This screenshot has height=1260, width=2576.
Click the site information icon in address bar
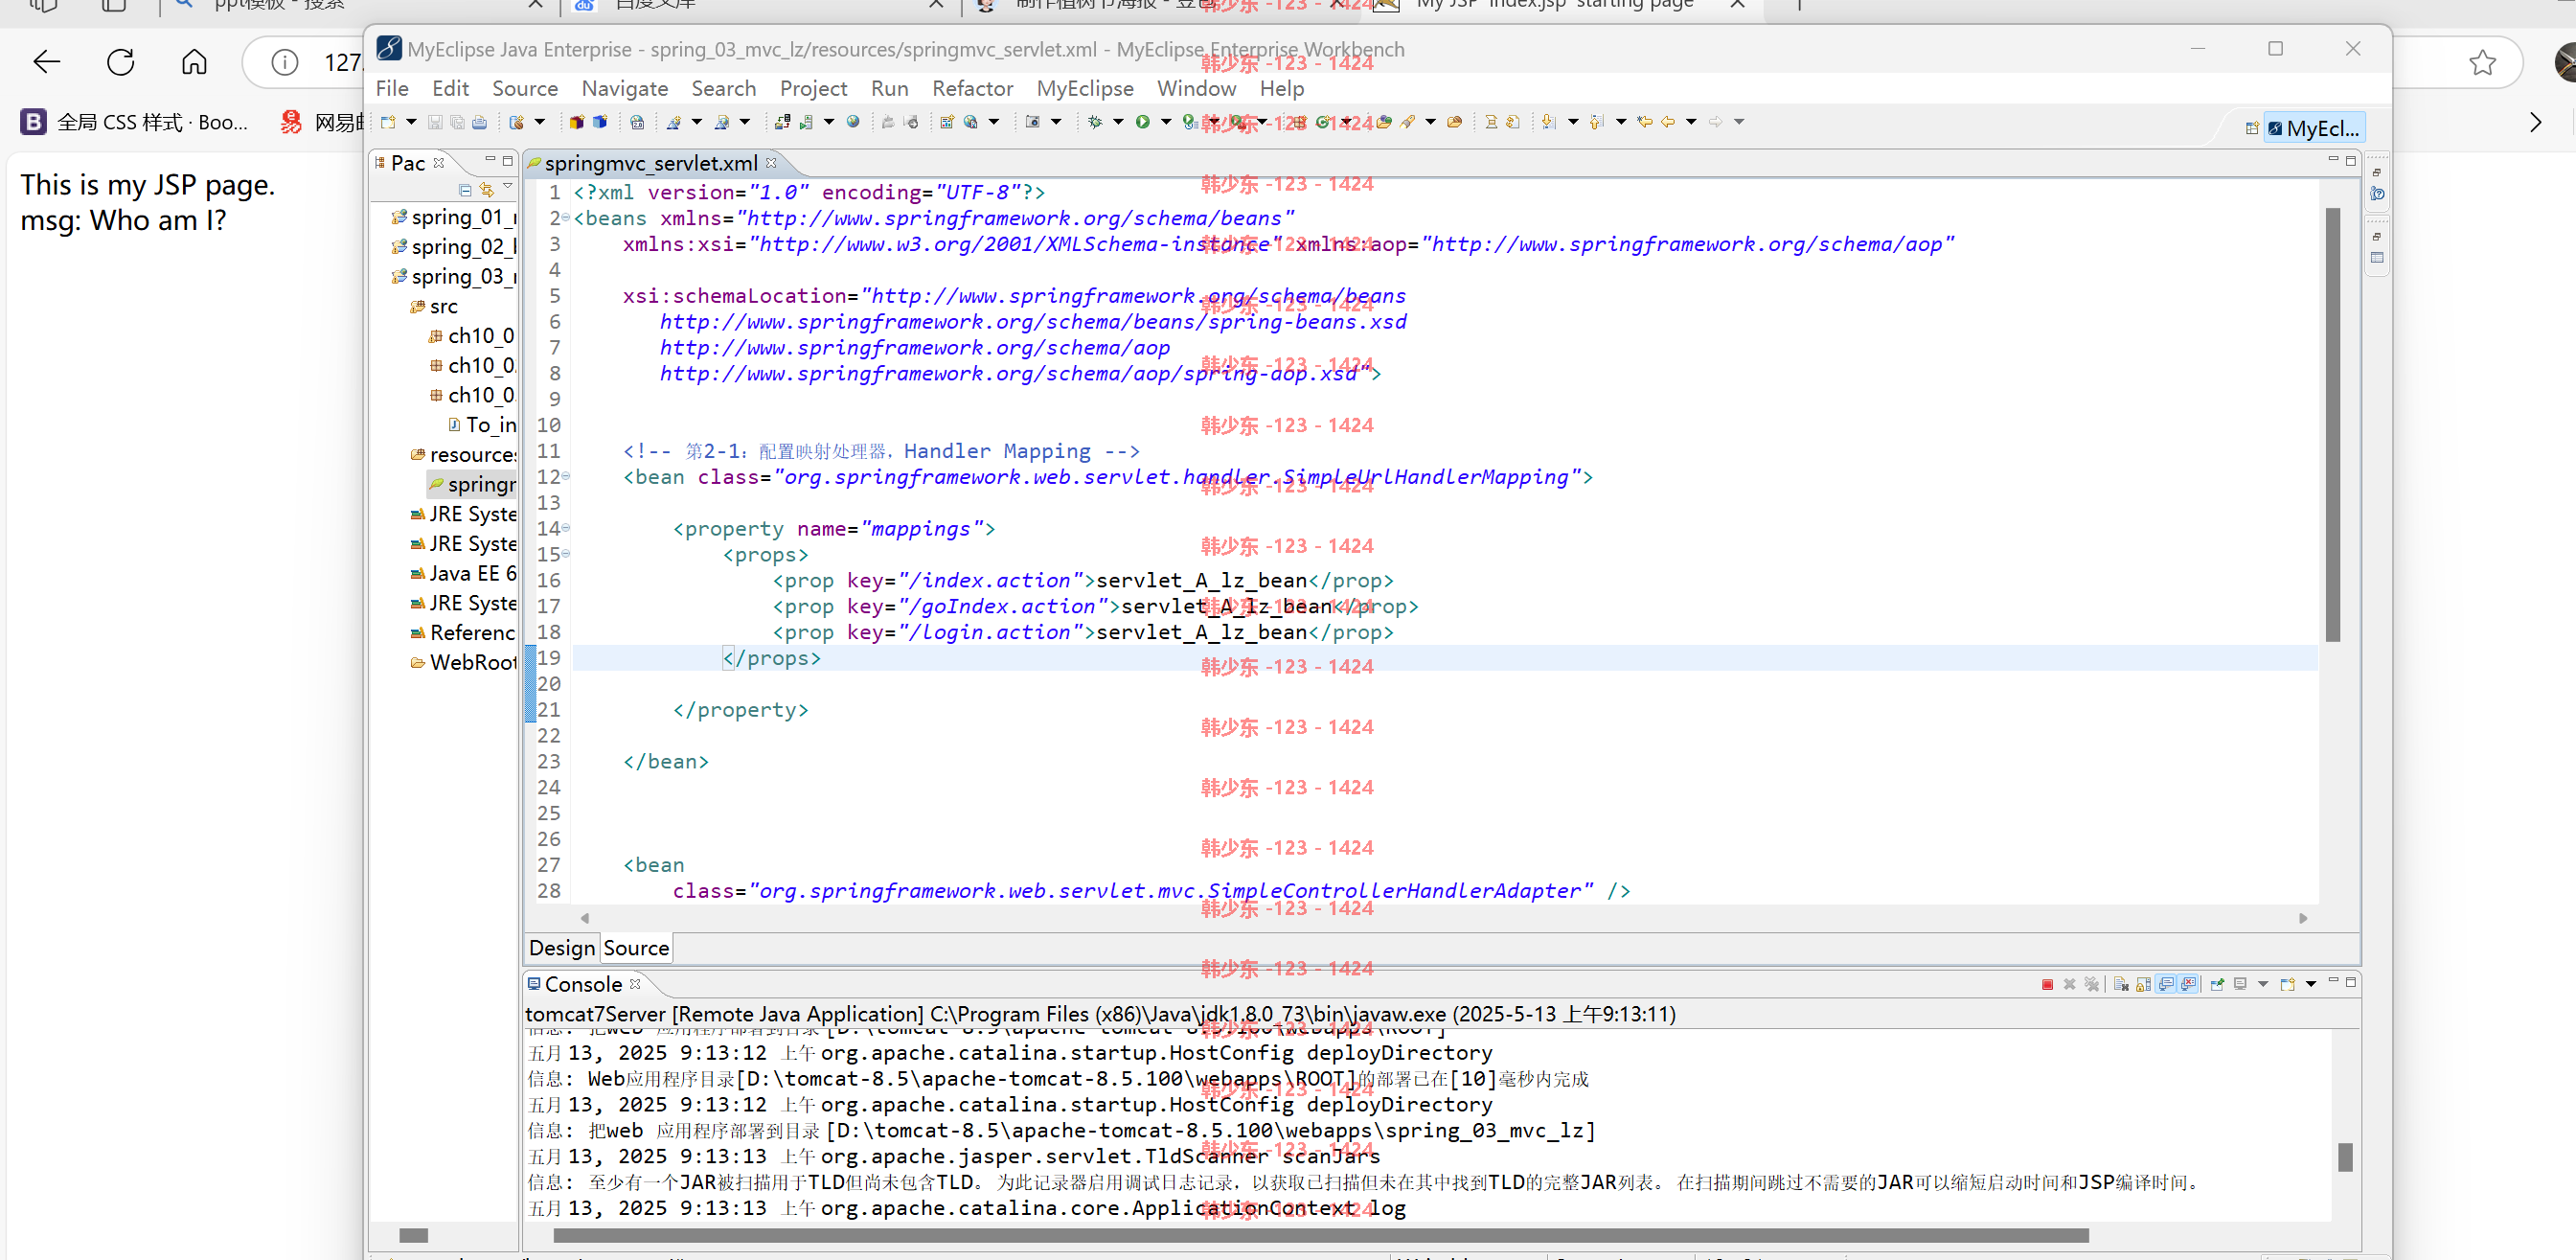pos(285,62)
